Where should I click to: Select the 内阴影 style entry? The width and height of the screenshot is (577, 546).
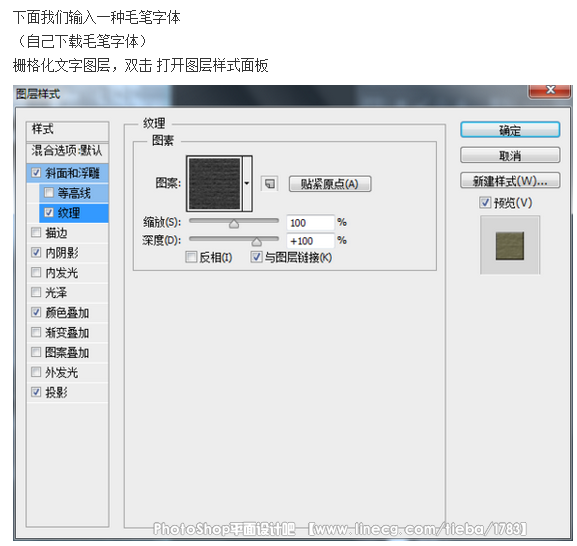point(68,252)
